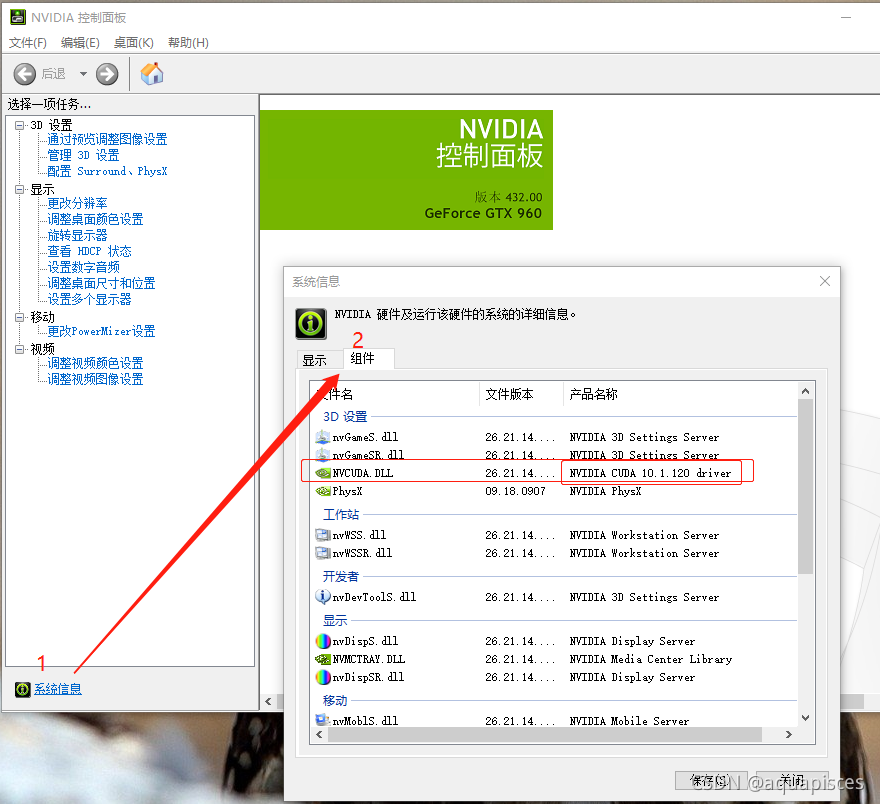This screenshot has width=880, height=804.
Task: Click nvGameS.dll file icon
Action: pyautogui.click(x=323, y=437)
